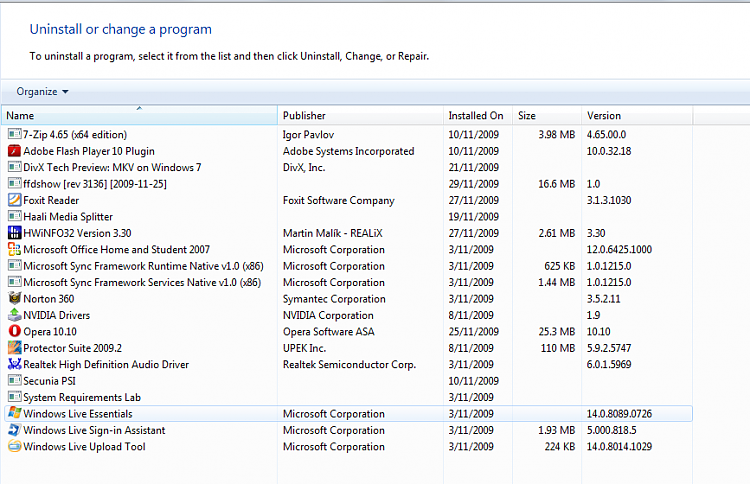
Task: Select DivX Tech Preview: MKV on Windows 7
Action: [112, 167]
